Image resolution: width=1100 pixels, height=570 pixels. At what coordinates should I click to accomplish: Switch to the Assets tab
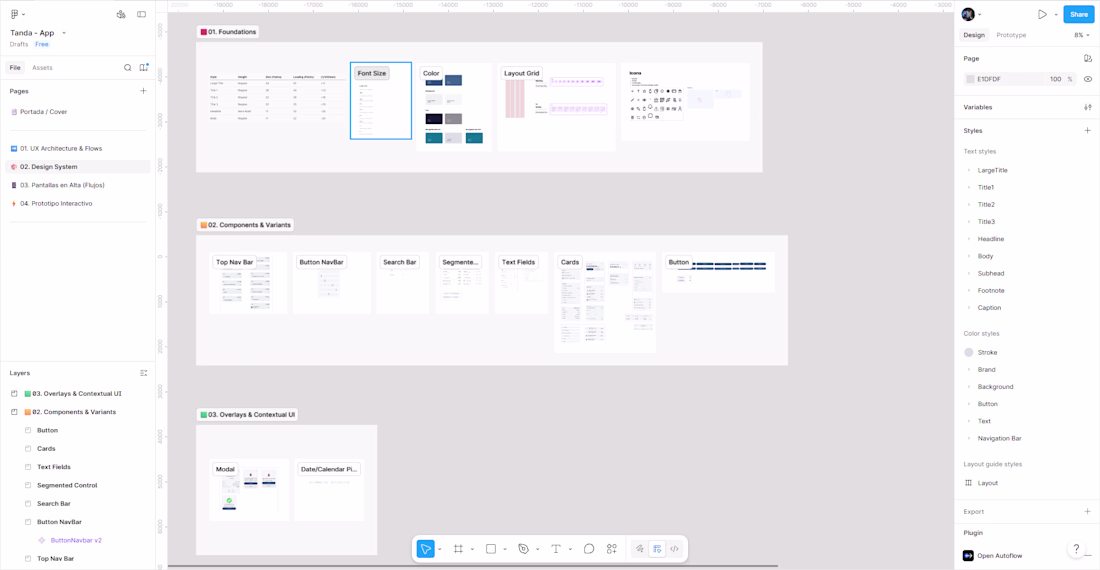pyautogui.click(x=42, y=68)
